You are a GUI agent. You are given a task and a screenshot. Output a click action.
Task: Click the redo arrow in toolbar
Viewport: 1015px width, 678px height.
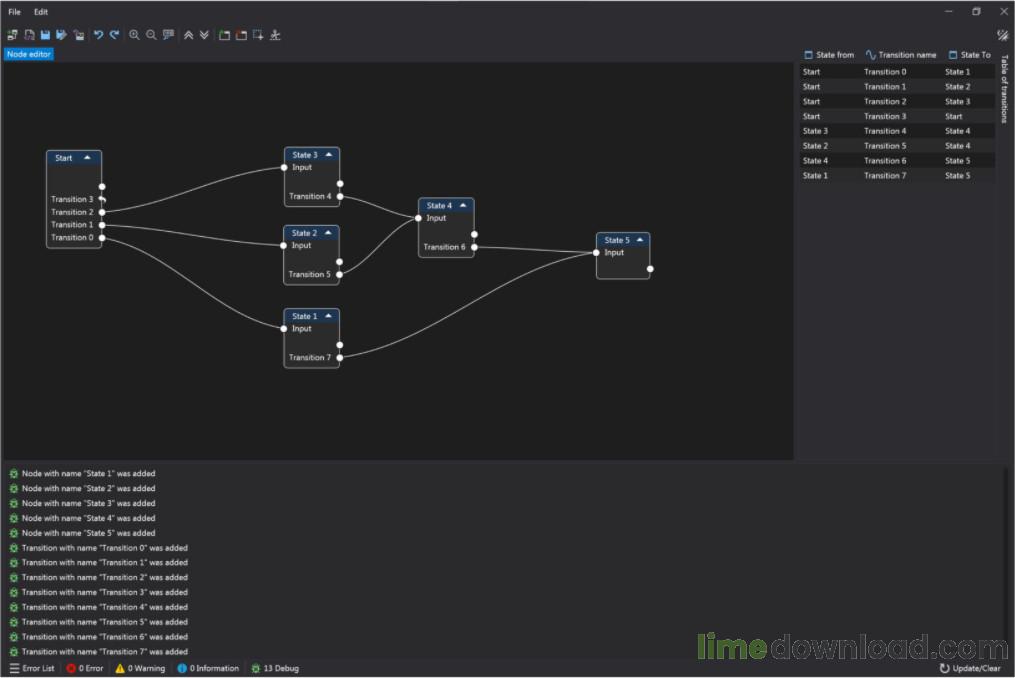pos(114,35)
